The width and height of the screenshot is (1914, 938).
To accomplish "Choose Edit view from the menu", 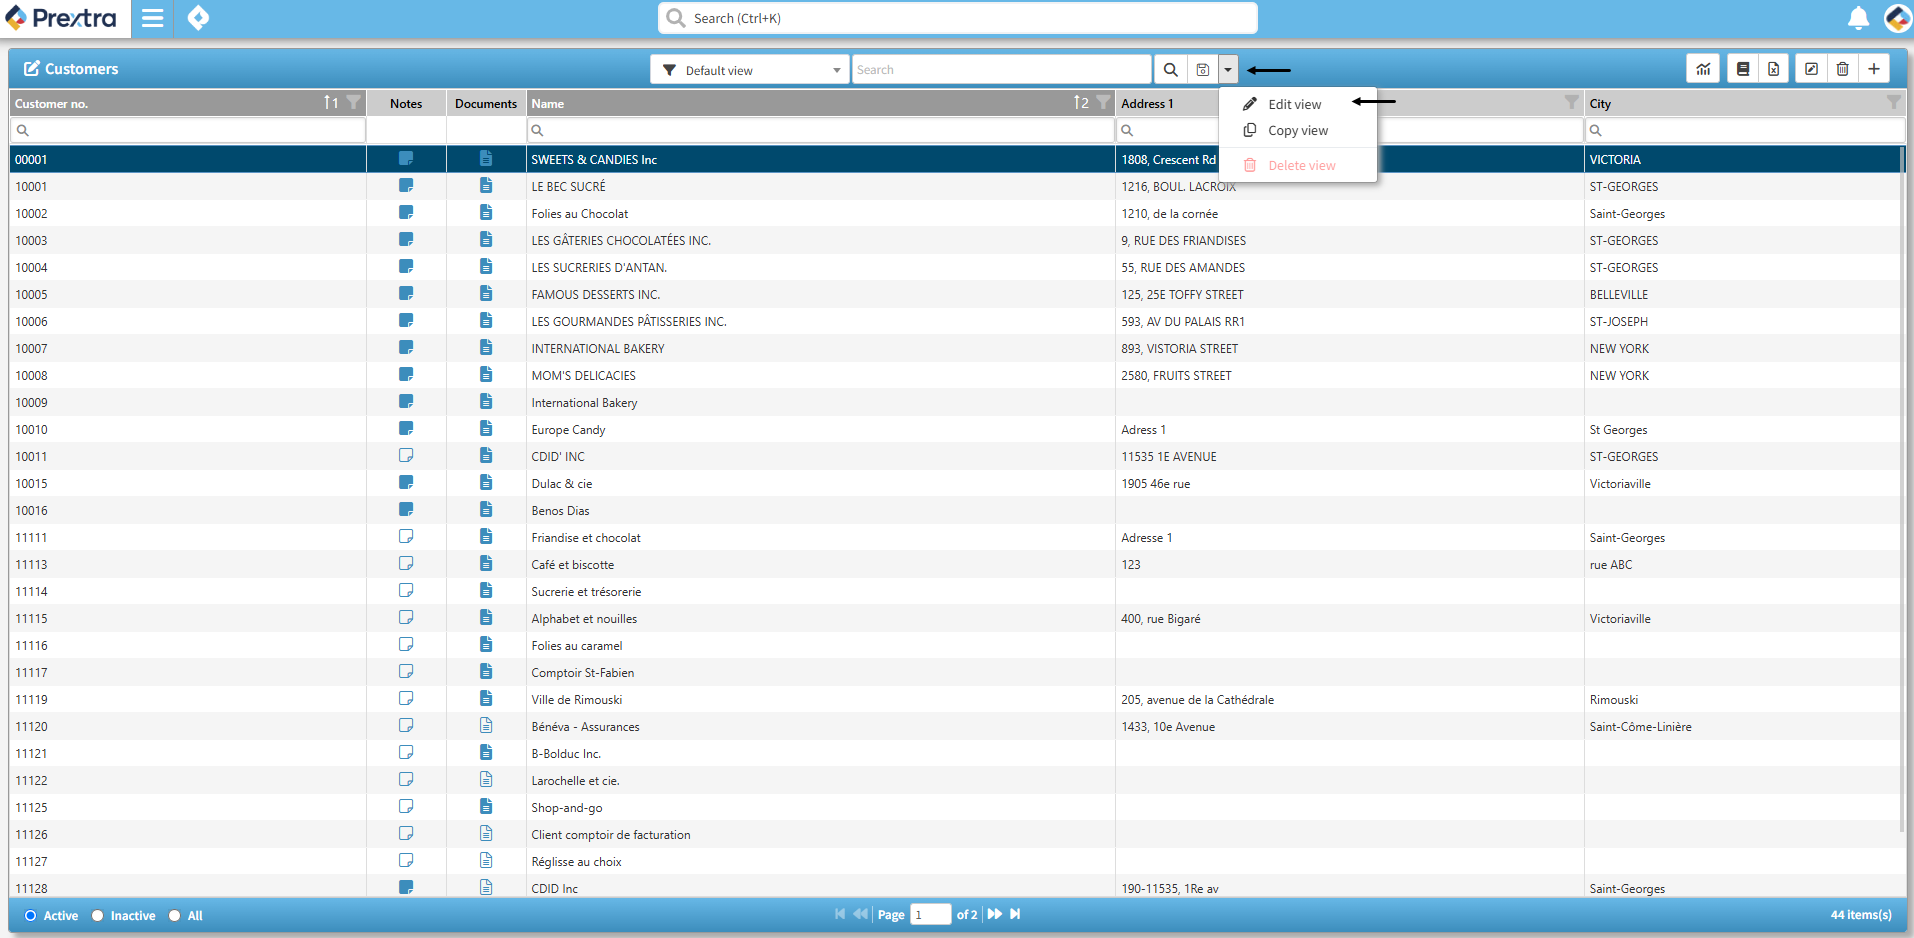I will coord(1294,104).
